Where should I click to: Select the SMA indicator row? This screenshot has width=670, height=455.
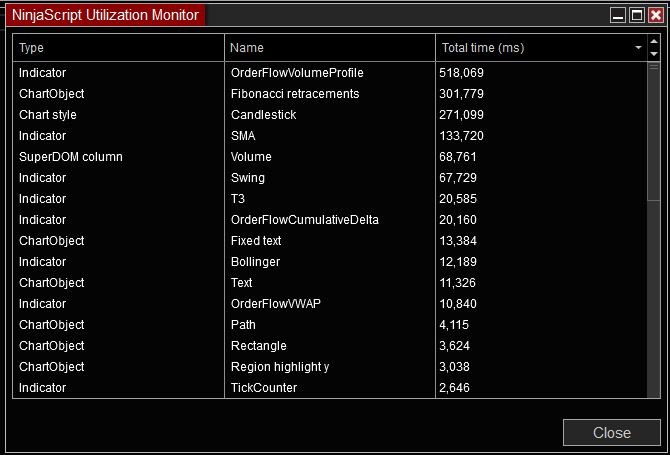(x=243, y=136)
